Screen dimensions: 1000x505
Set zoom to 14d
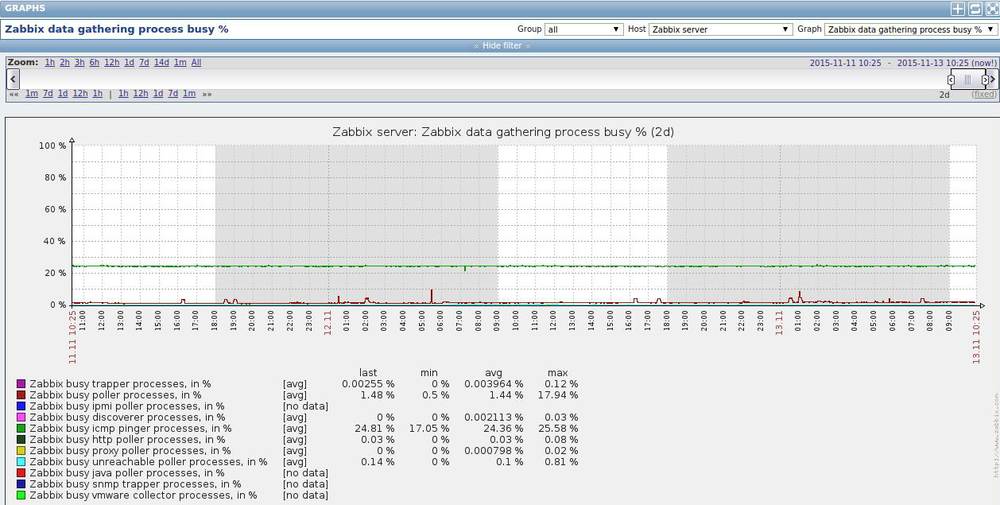point(161,62)
